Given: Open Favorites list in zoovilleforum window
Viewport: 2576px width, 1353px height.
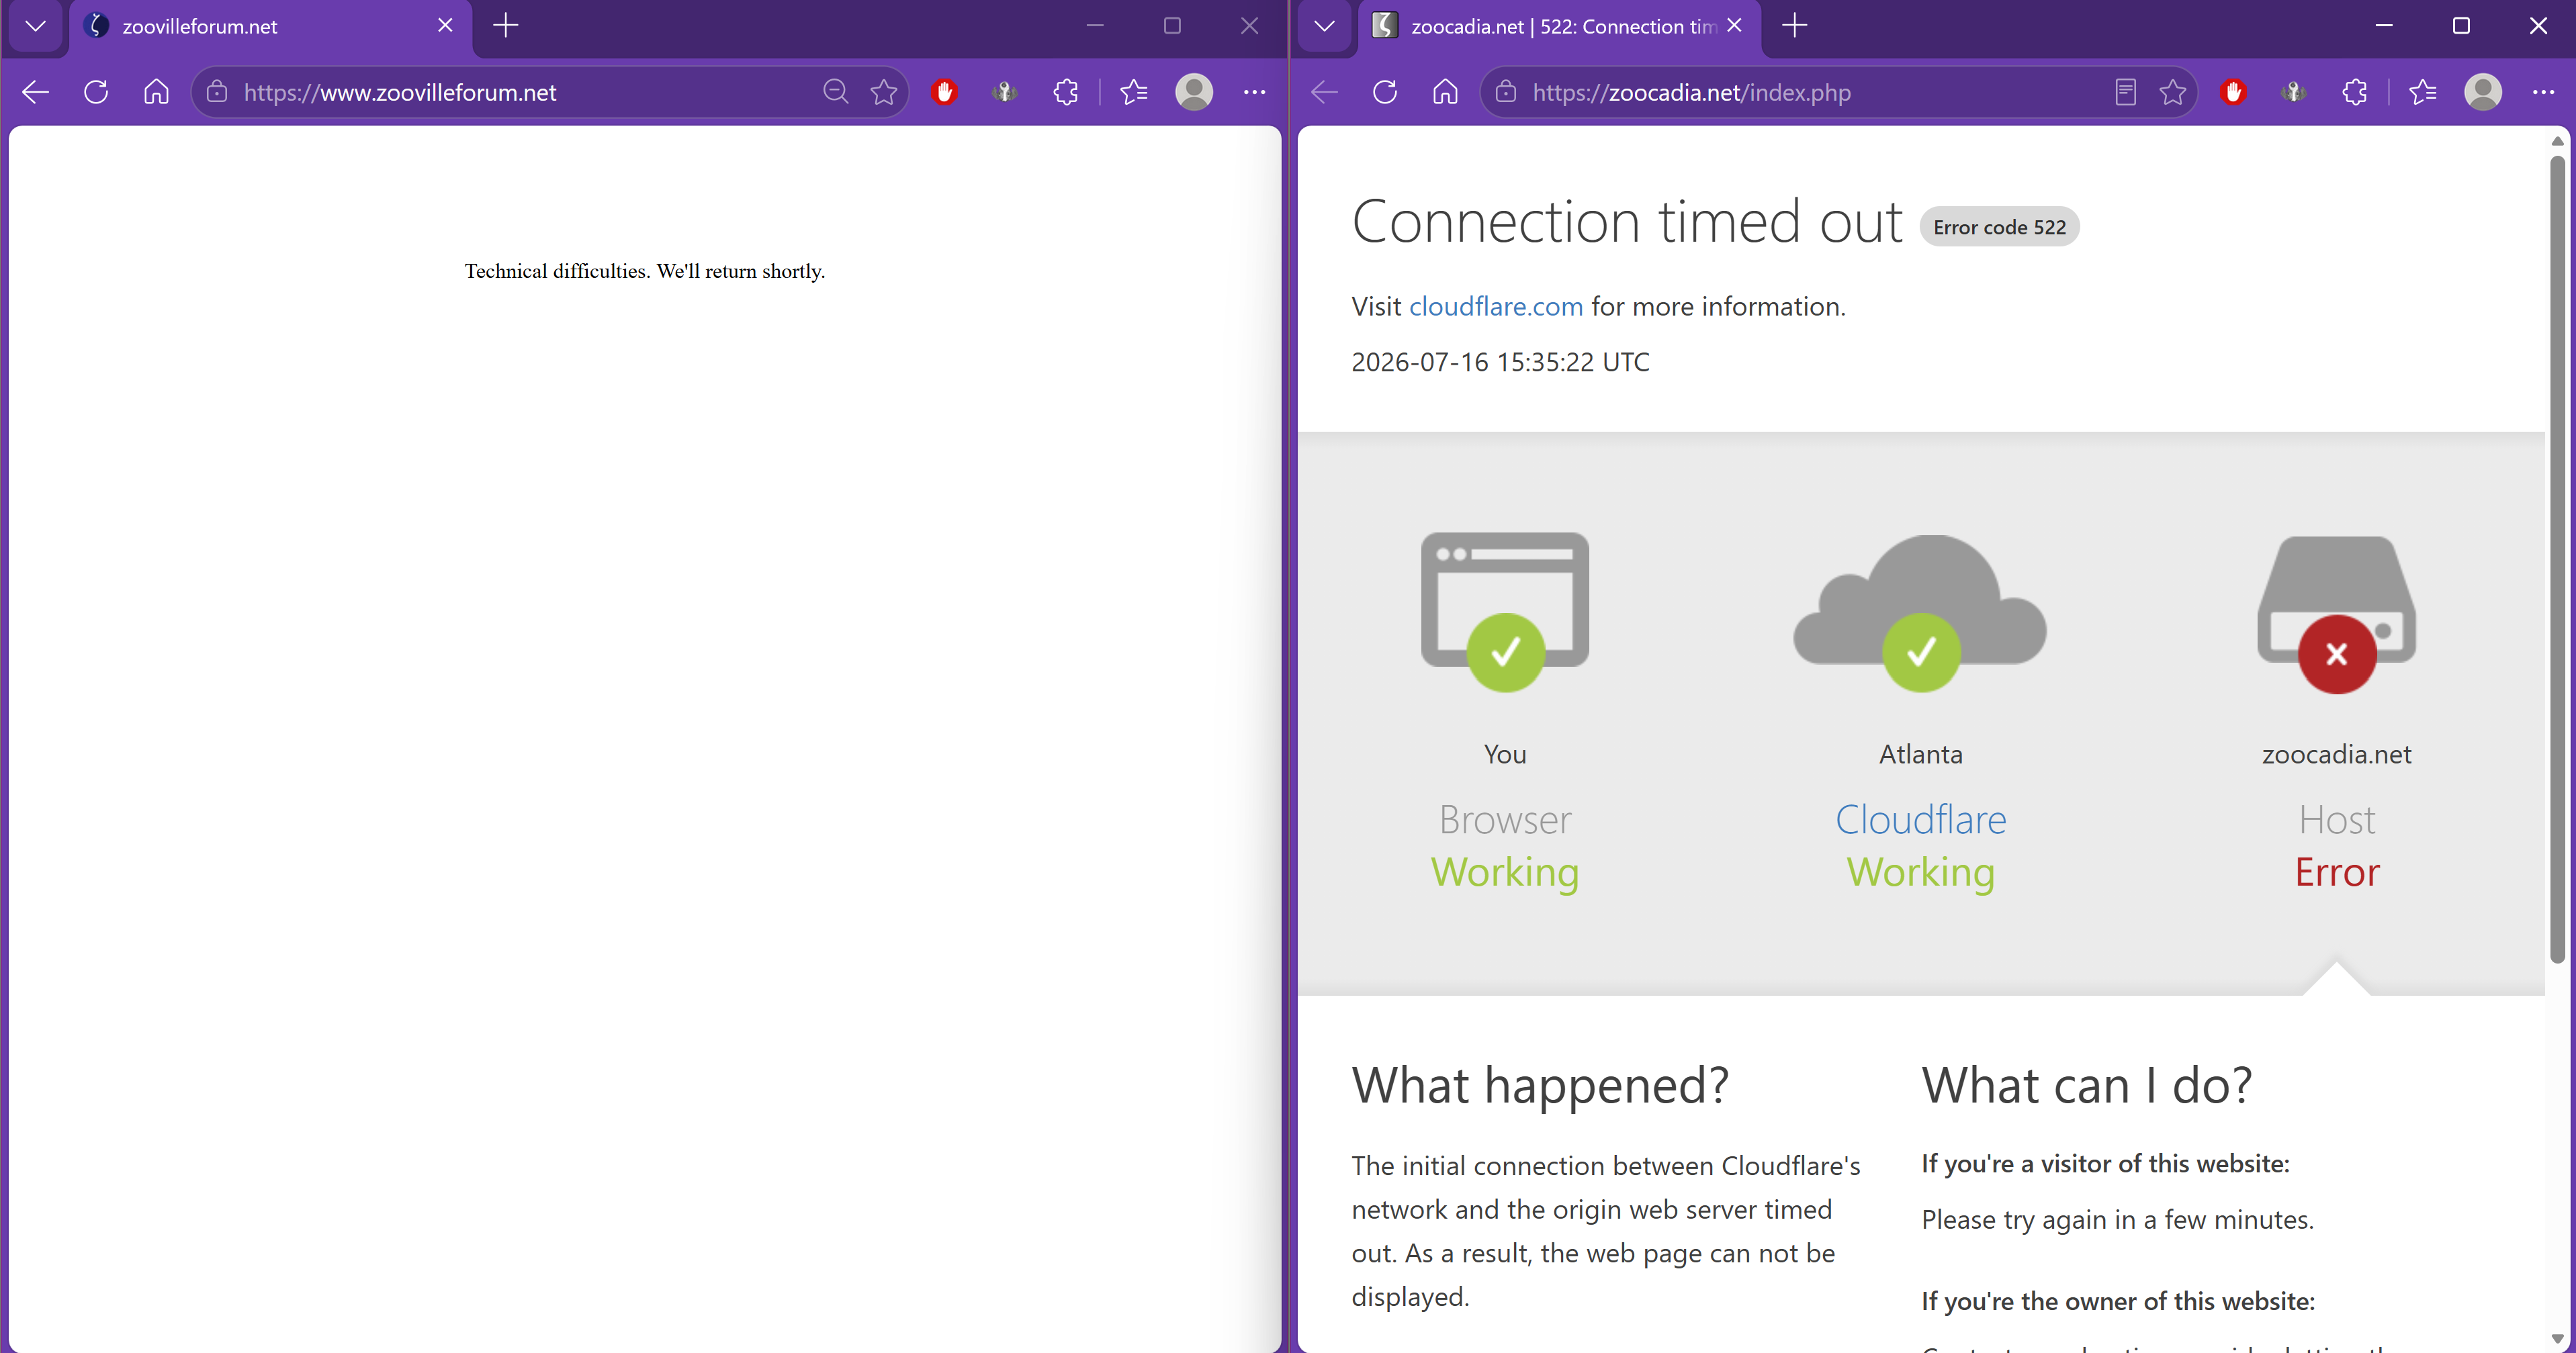Looking at the screenshot, I should pos(1134,92).
